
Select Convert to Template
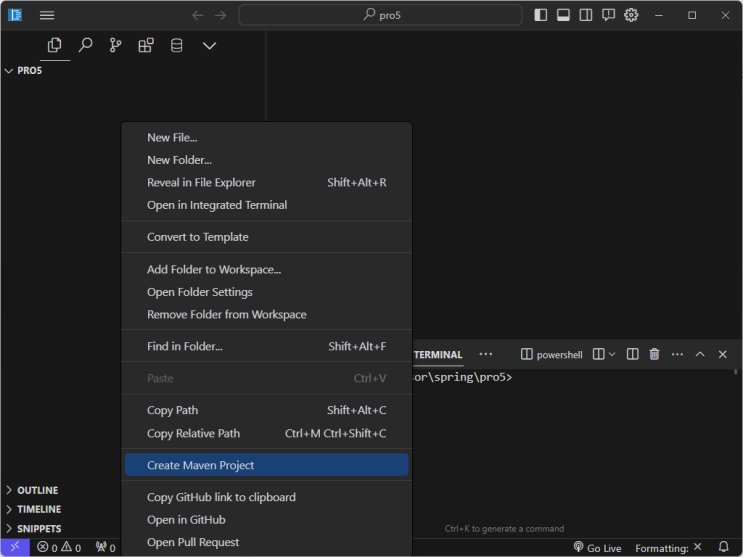pyautogui.click(x=267, y=237)
